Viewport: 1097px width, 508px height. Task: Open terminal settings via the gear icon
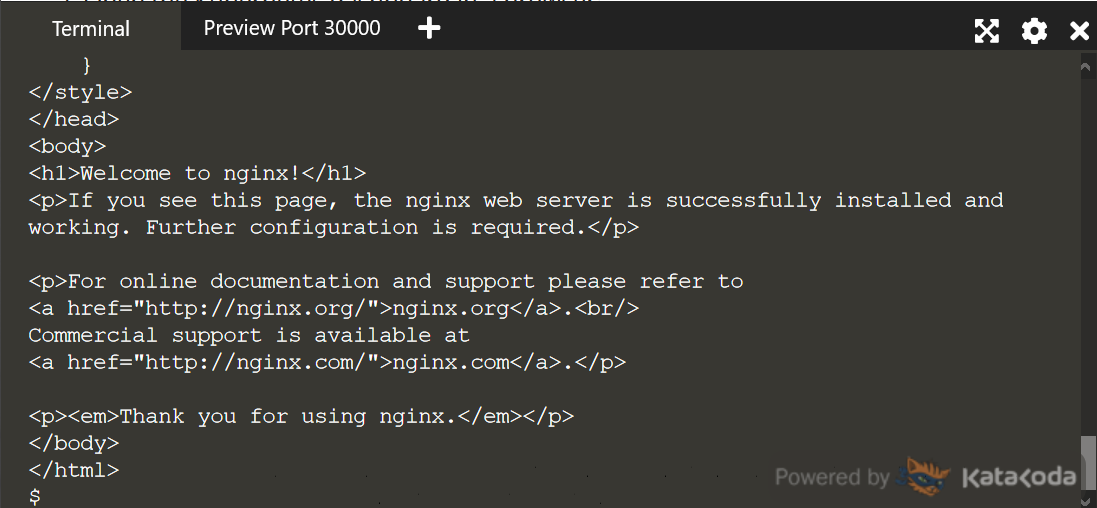(1034, 31)
